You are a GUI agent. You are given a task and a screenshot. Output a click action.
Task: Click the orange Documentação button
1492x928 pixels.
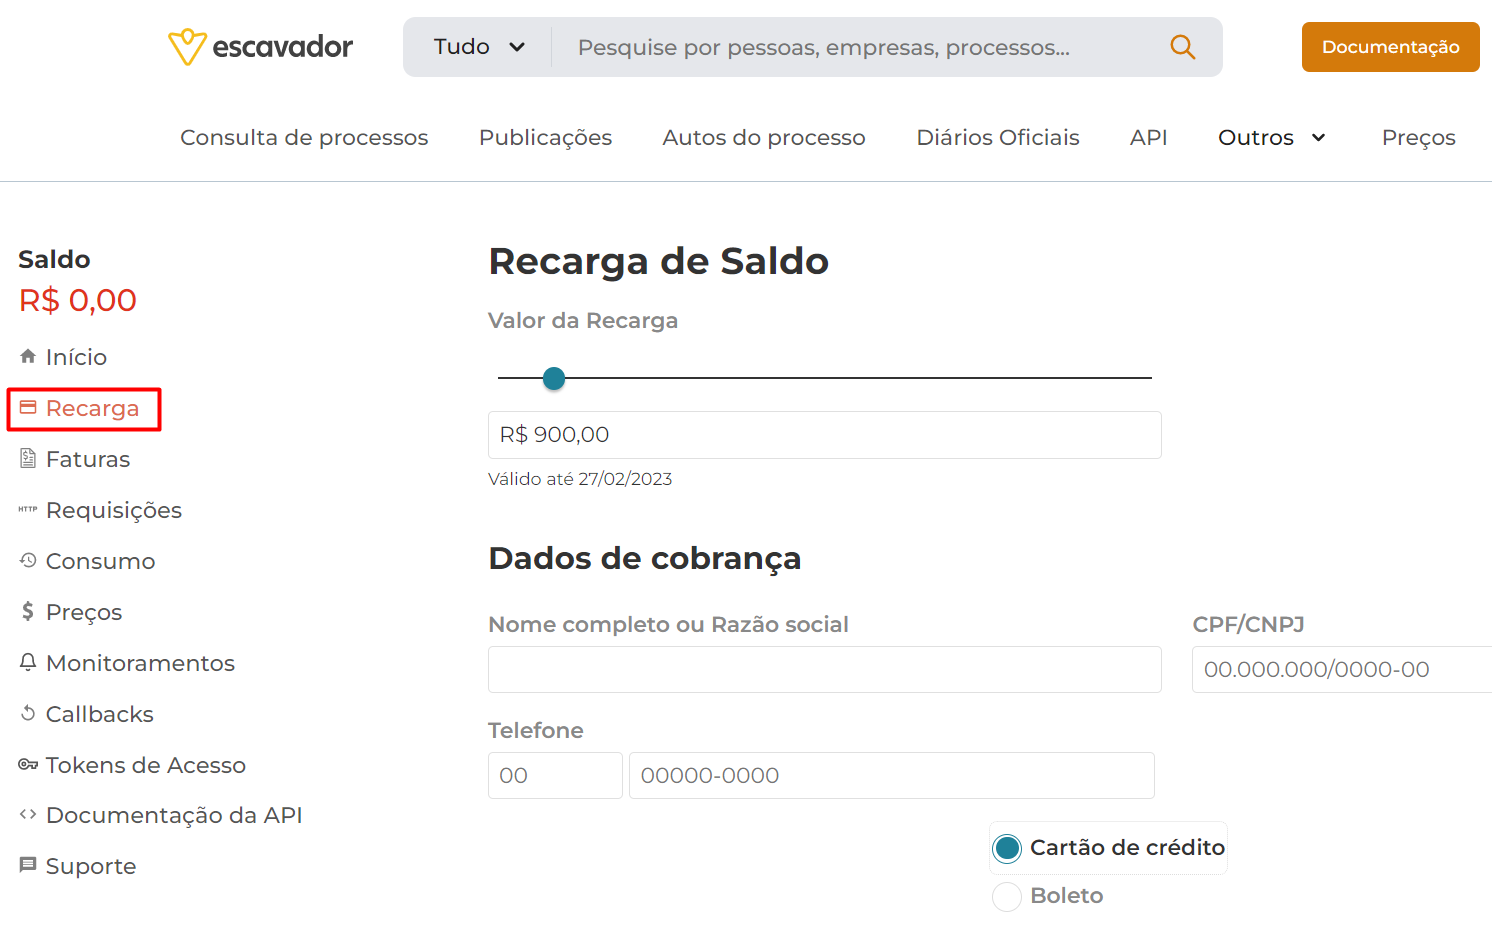pyautogui.click(x=1390, y=47)
